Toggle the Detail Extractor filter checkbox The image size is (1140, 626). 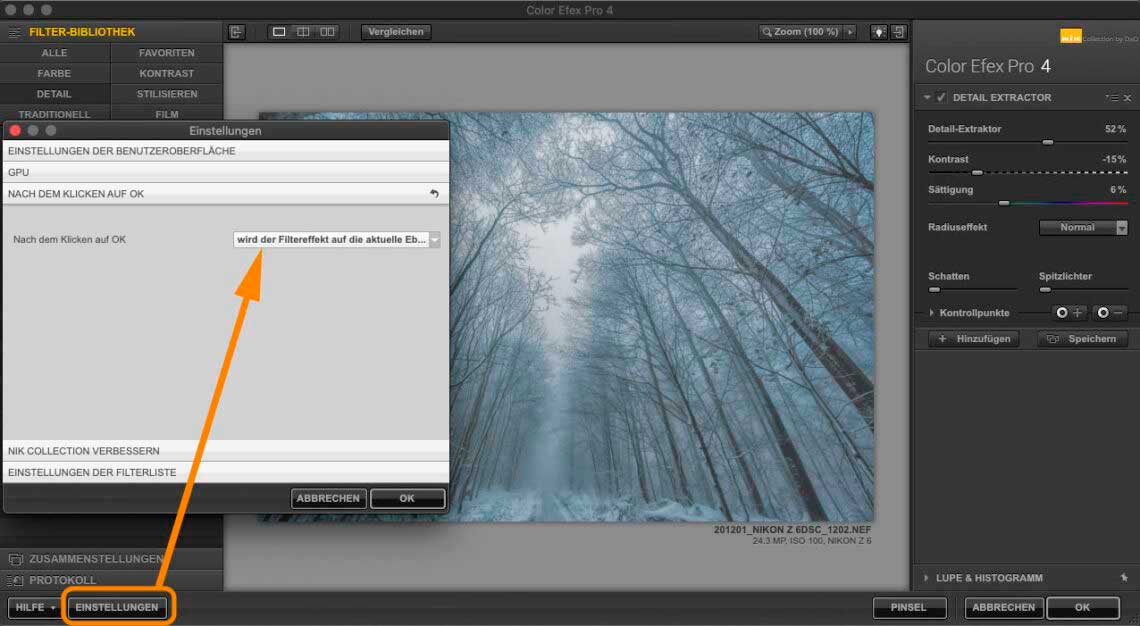coord(942,97)
